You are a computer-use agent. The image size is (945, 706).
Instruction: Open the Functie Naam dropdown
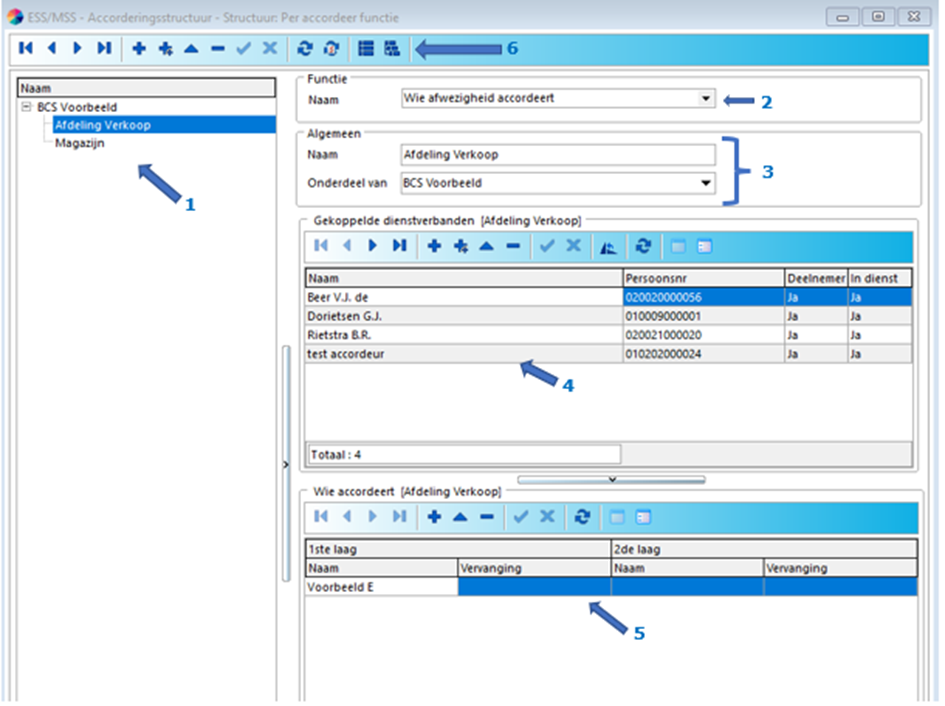(705, 99)
